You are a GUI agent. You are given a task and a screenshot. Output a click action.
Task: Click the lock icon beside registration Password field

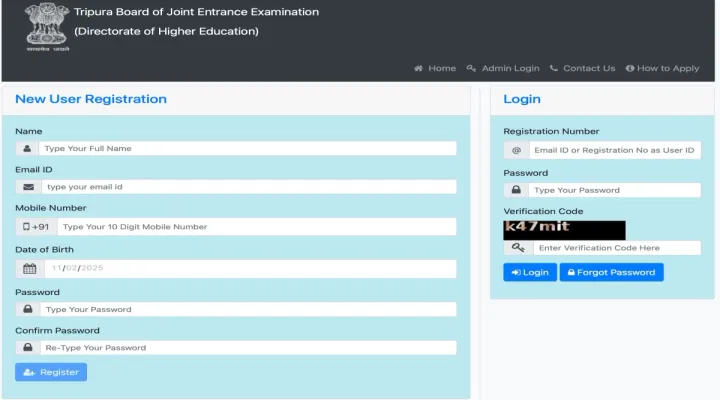click(28, 310)
